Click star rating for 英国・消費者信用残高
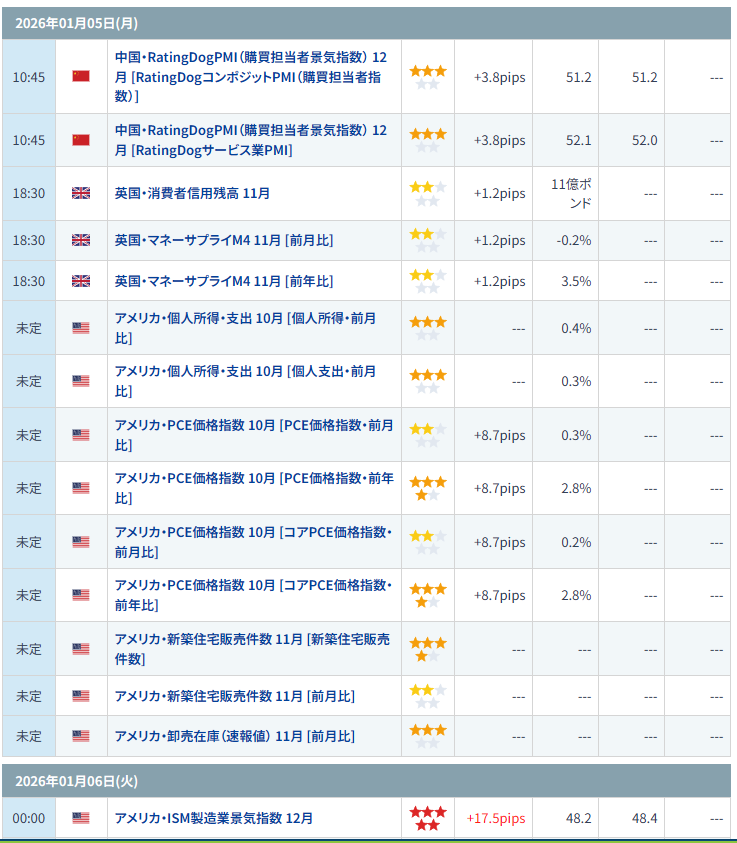737x843 pixels. click(428, 193)
